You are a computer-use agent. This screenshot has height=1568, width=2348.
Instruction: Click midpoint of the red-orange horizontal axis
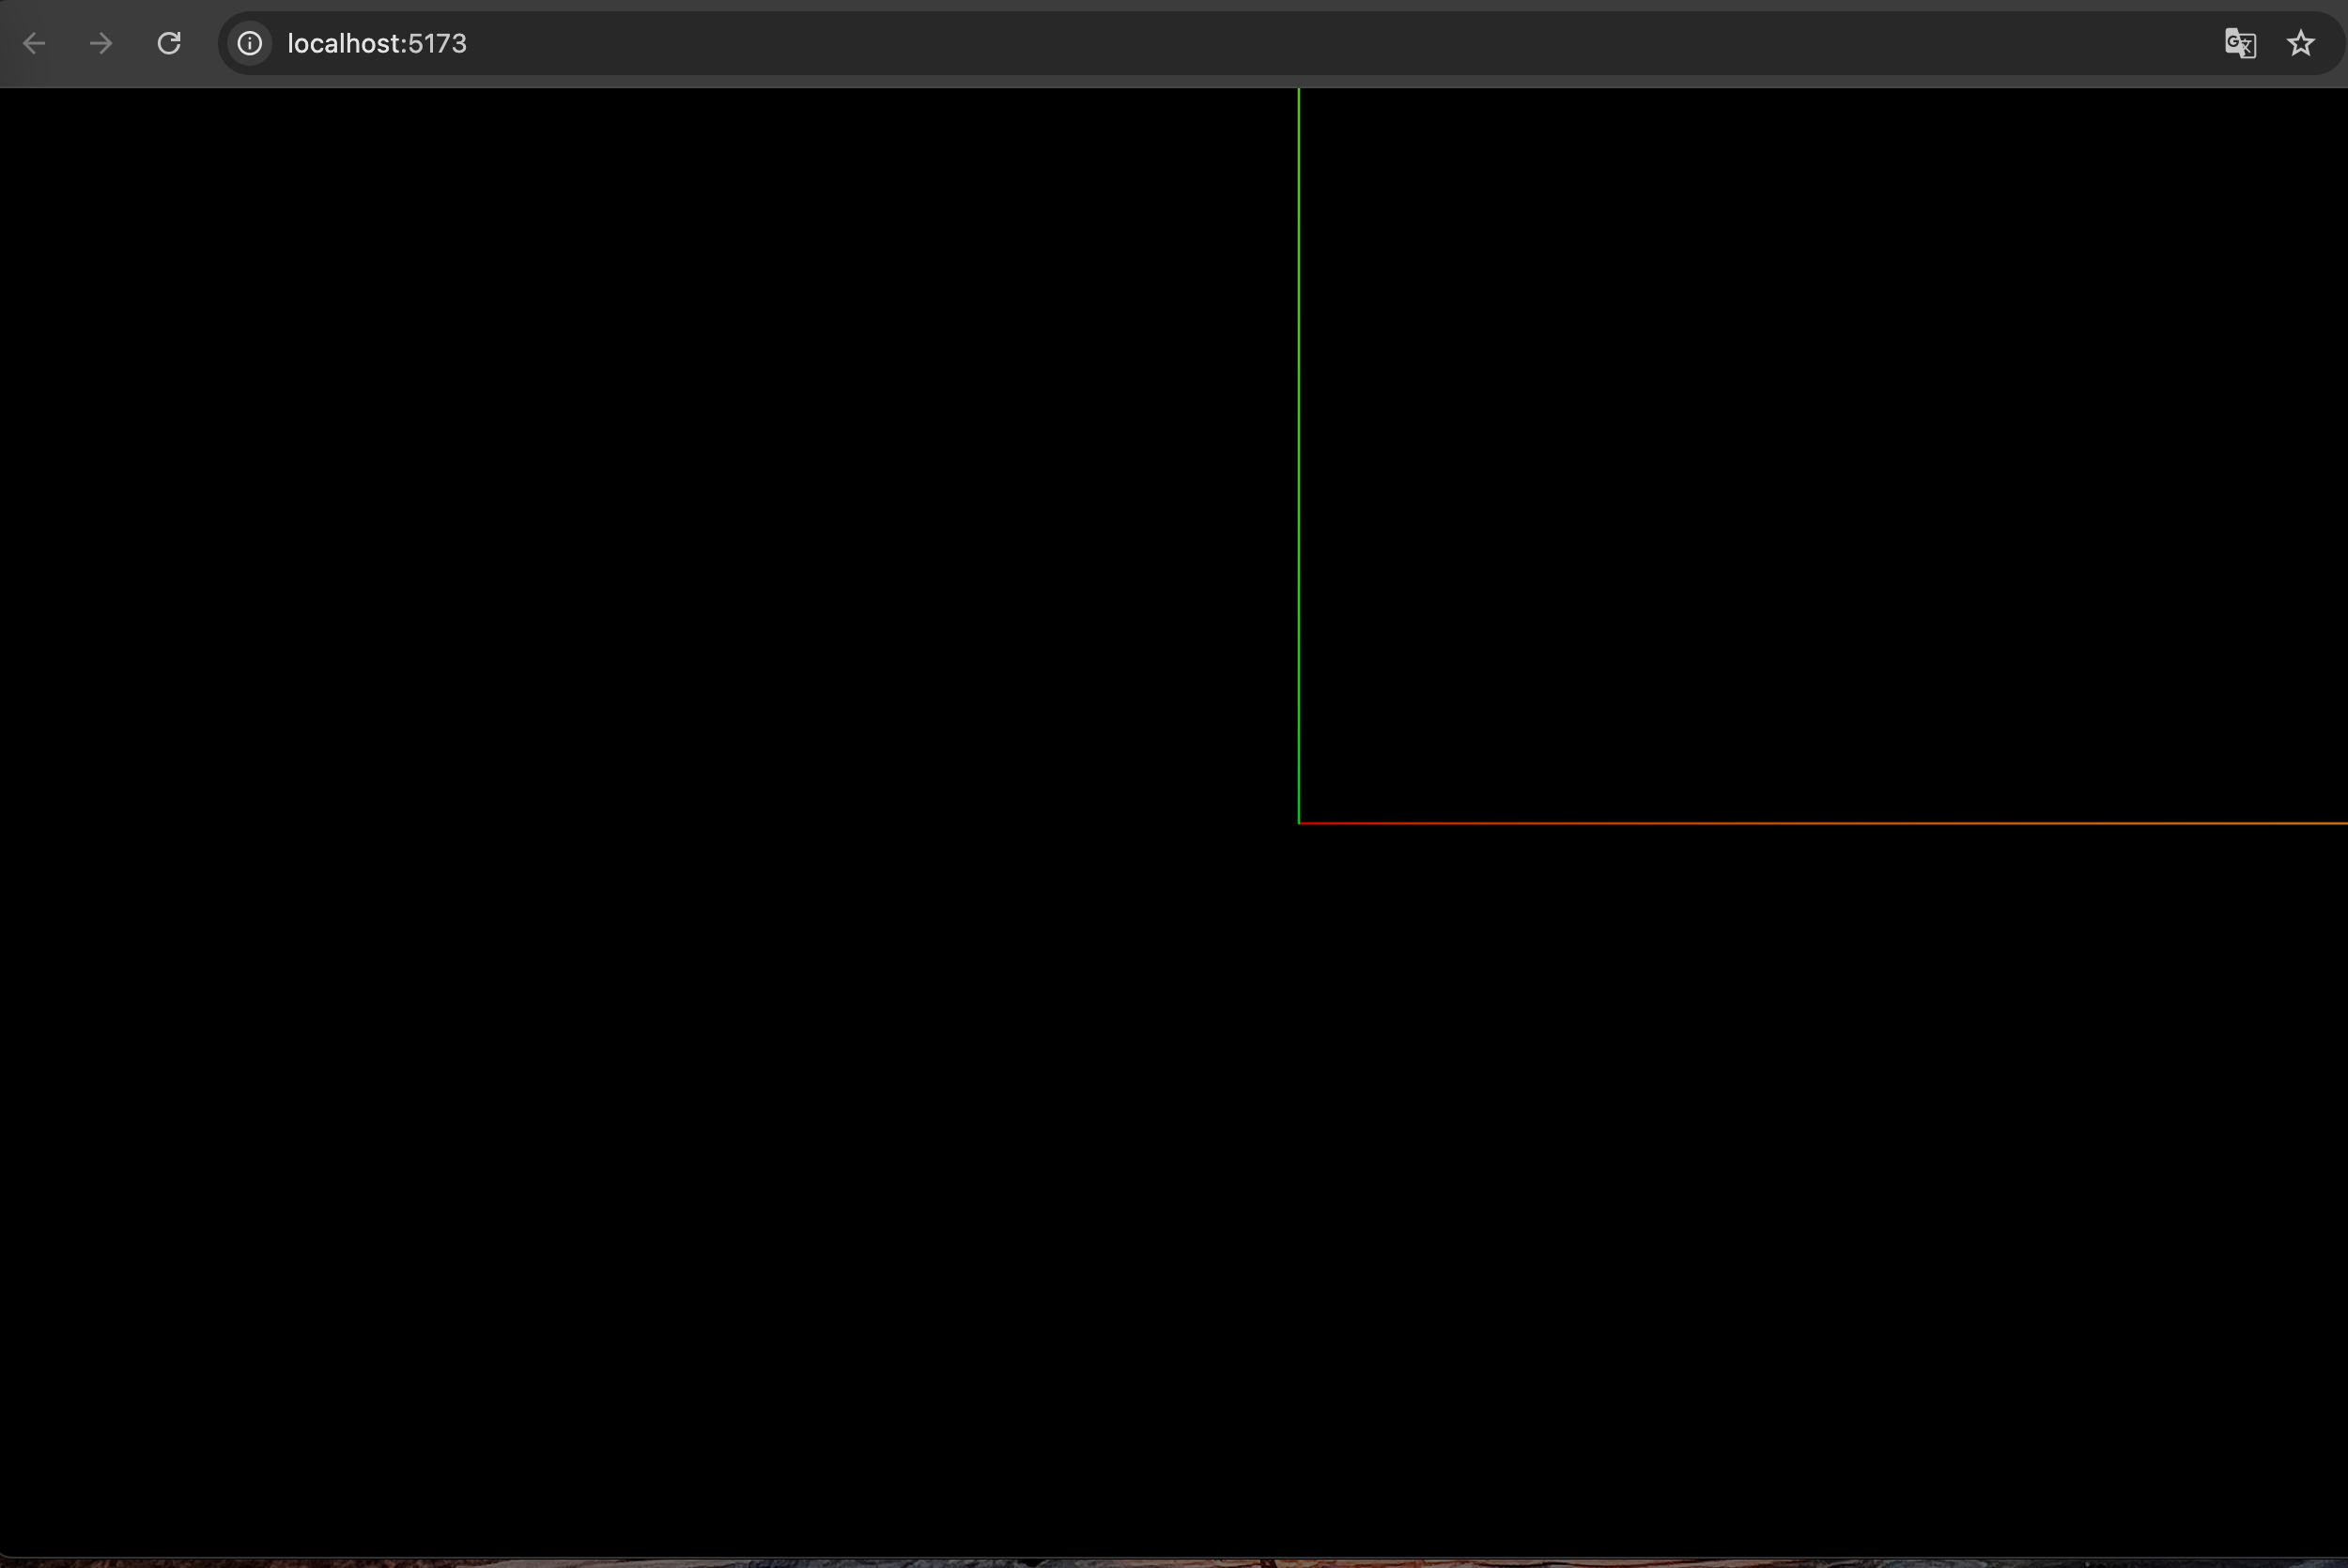1822,823
